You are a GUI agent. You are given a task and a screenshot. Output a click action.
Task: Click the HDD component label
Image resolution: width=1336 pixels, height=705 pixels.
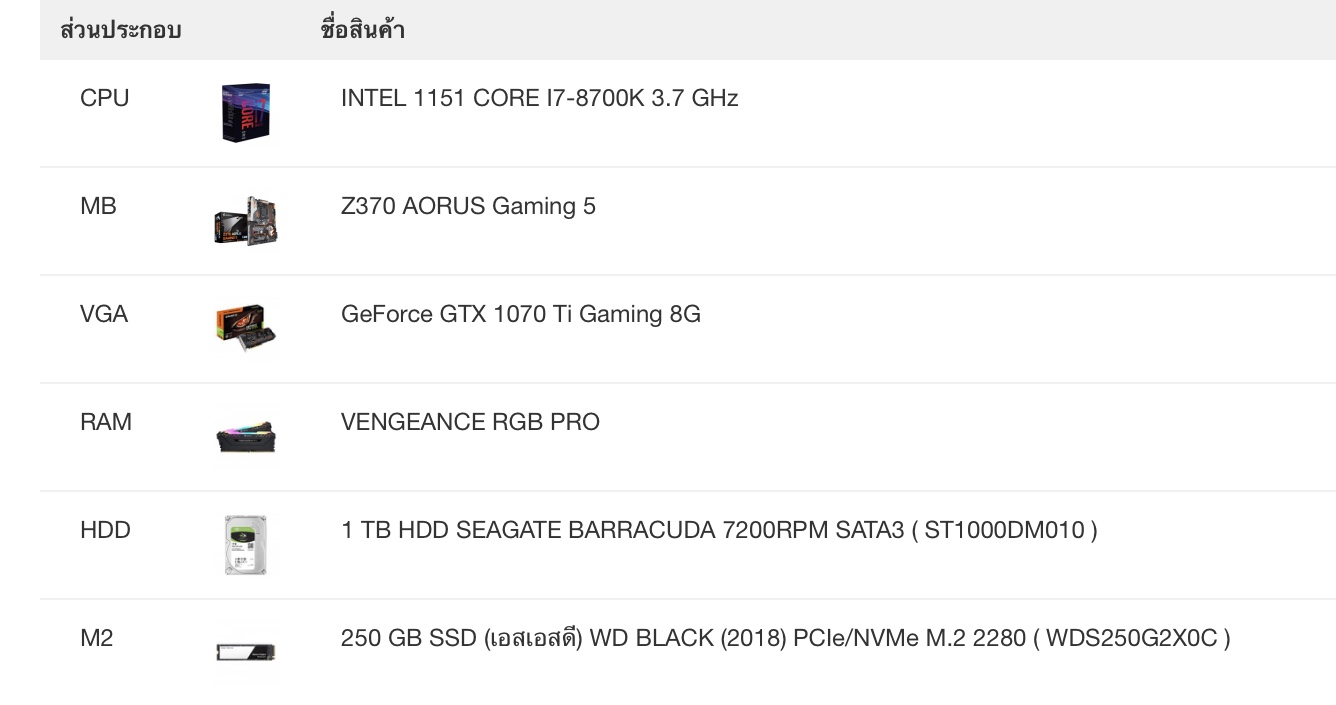105,530
